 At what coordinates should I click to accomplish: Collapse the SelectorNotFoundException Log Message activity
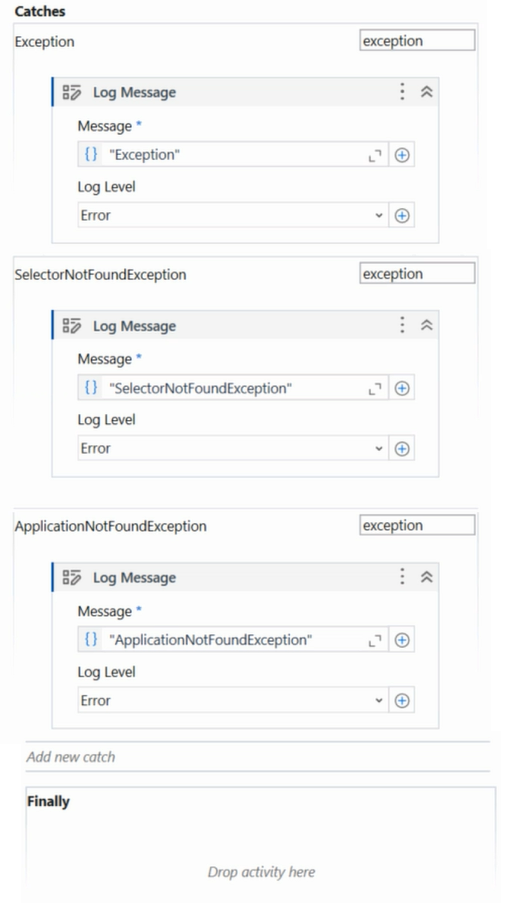point(427,325)
